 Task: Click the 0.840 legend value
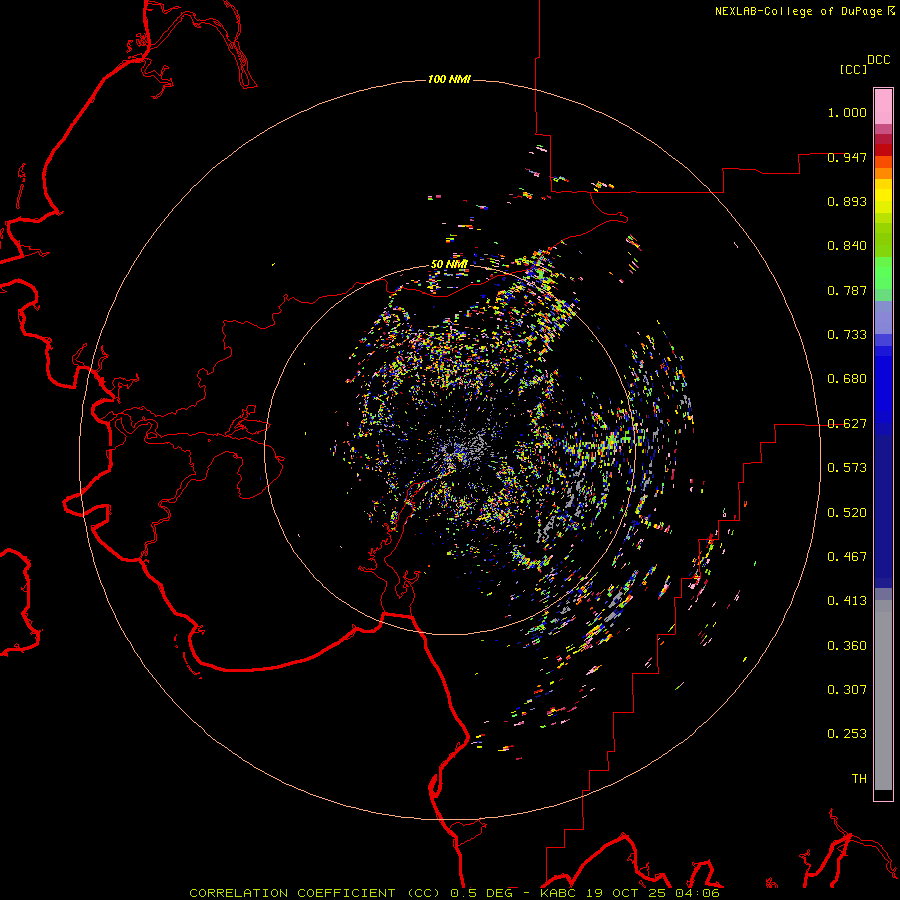(847, 246)
